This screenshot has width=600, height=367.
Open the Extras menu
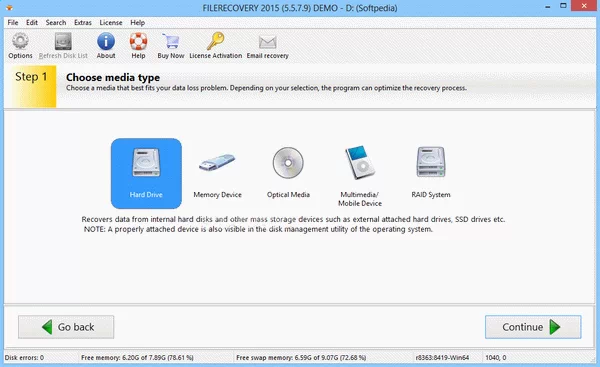tap(83, 23)
